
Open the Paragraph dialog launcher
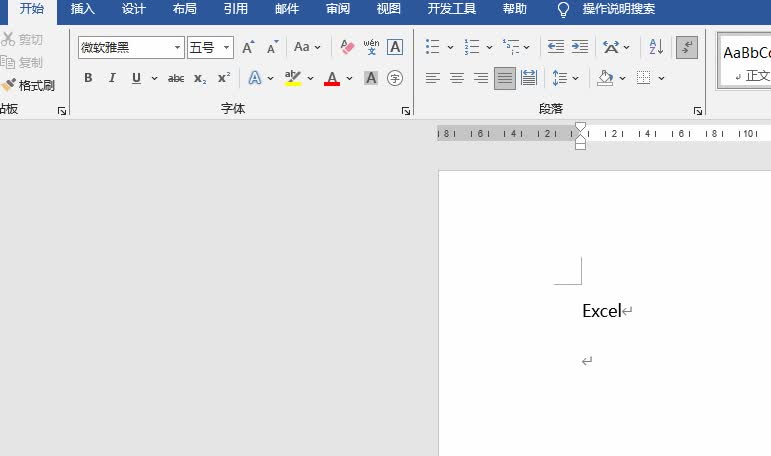tap(698, 111)
